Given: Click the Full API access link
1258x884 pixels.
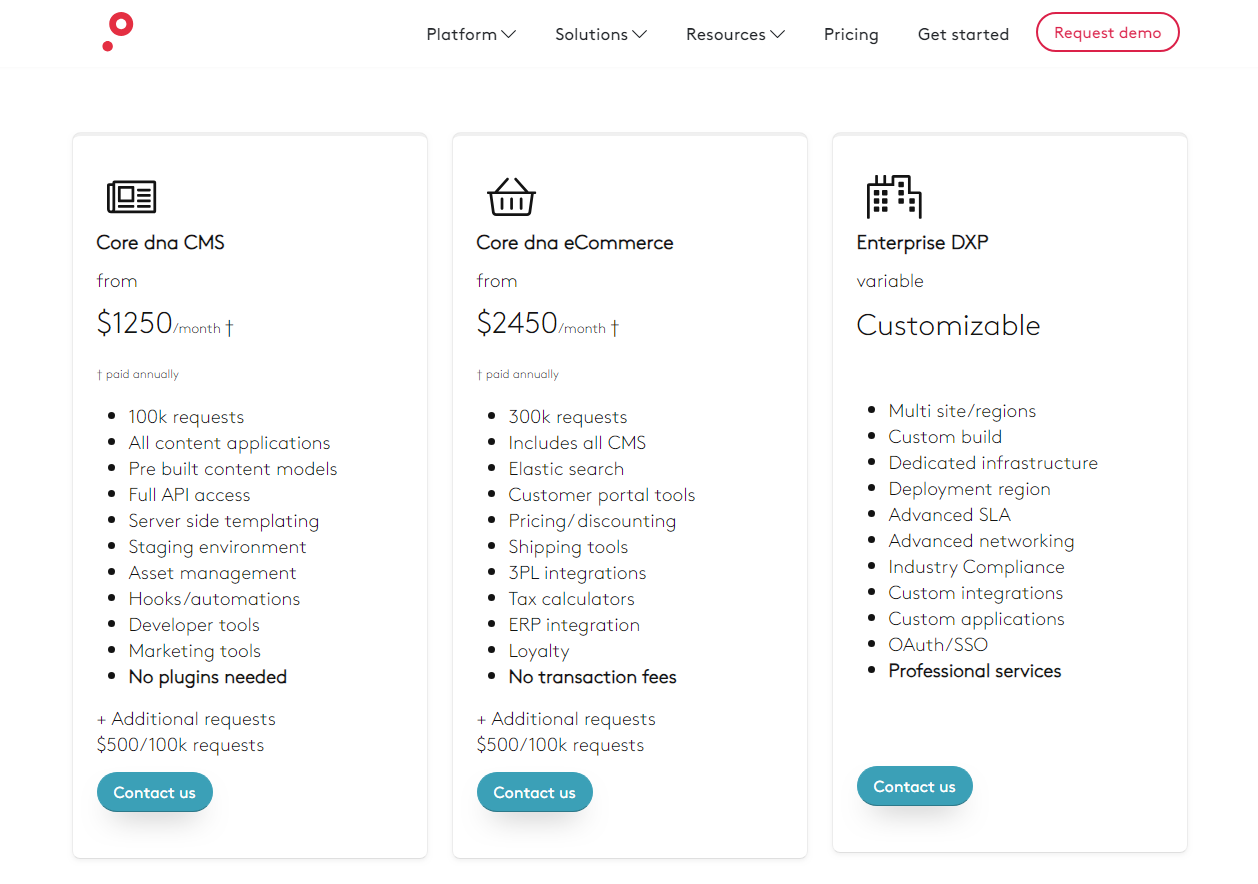Looking at the screenshot, I should (189, 494).
